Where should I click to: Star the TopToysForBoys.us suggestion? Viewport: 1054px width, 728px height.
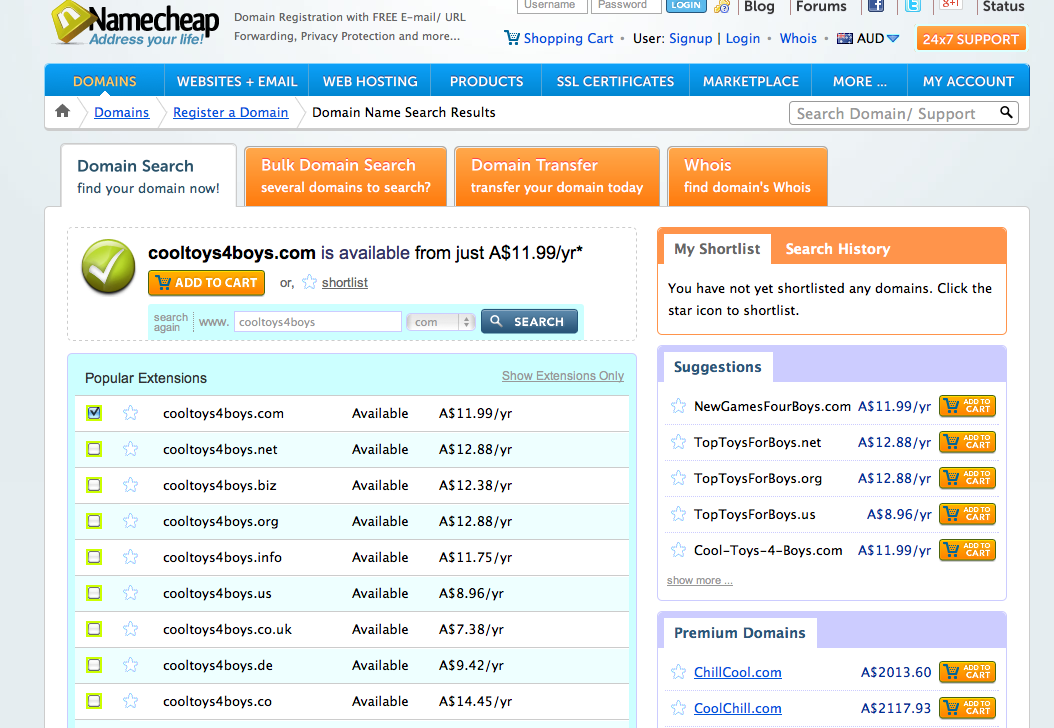678,514
